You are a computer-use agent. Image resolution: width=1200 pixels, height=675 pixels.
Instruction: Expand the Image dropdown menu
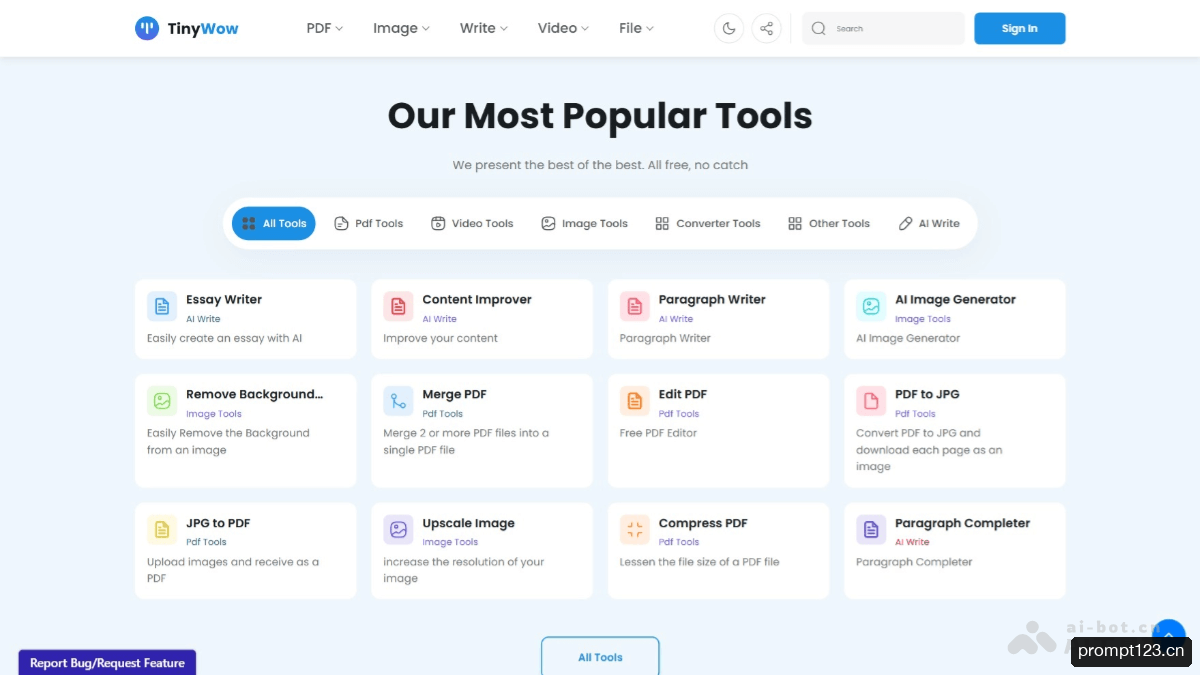[401, 28]
